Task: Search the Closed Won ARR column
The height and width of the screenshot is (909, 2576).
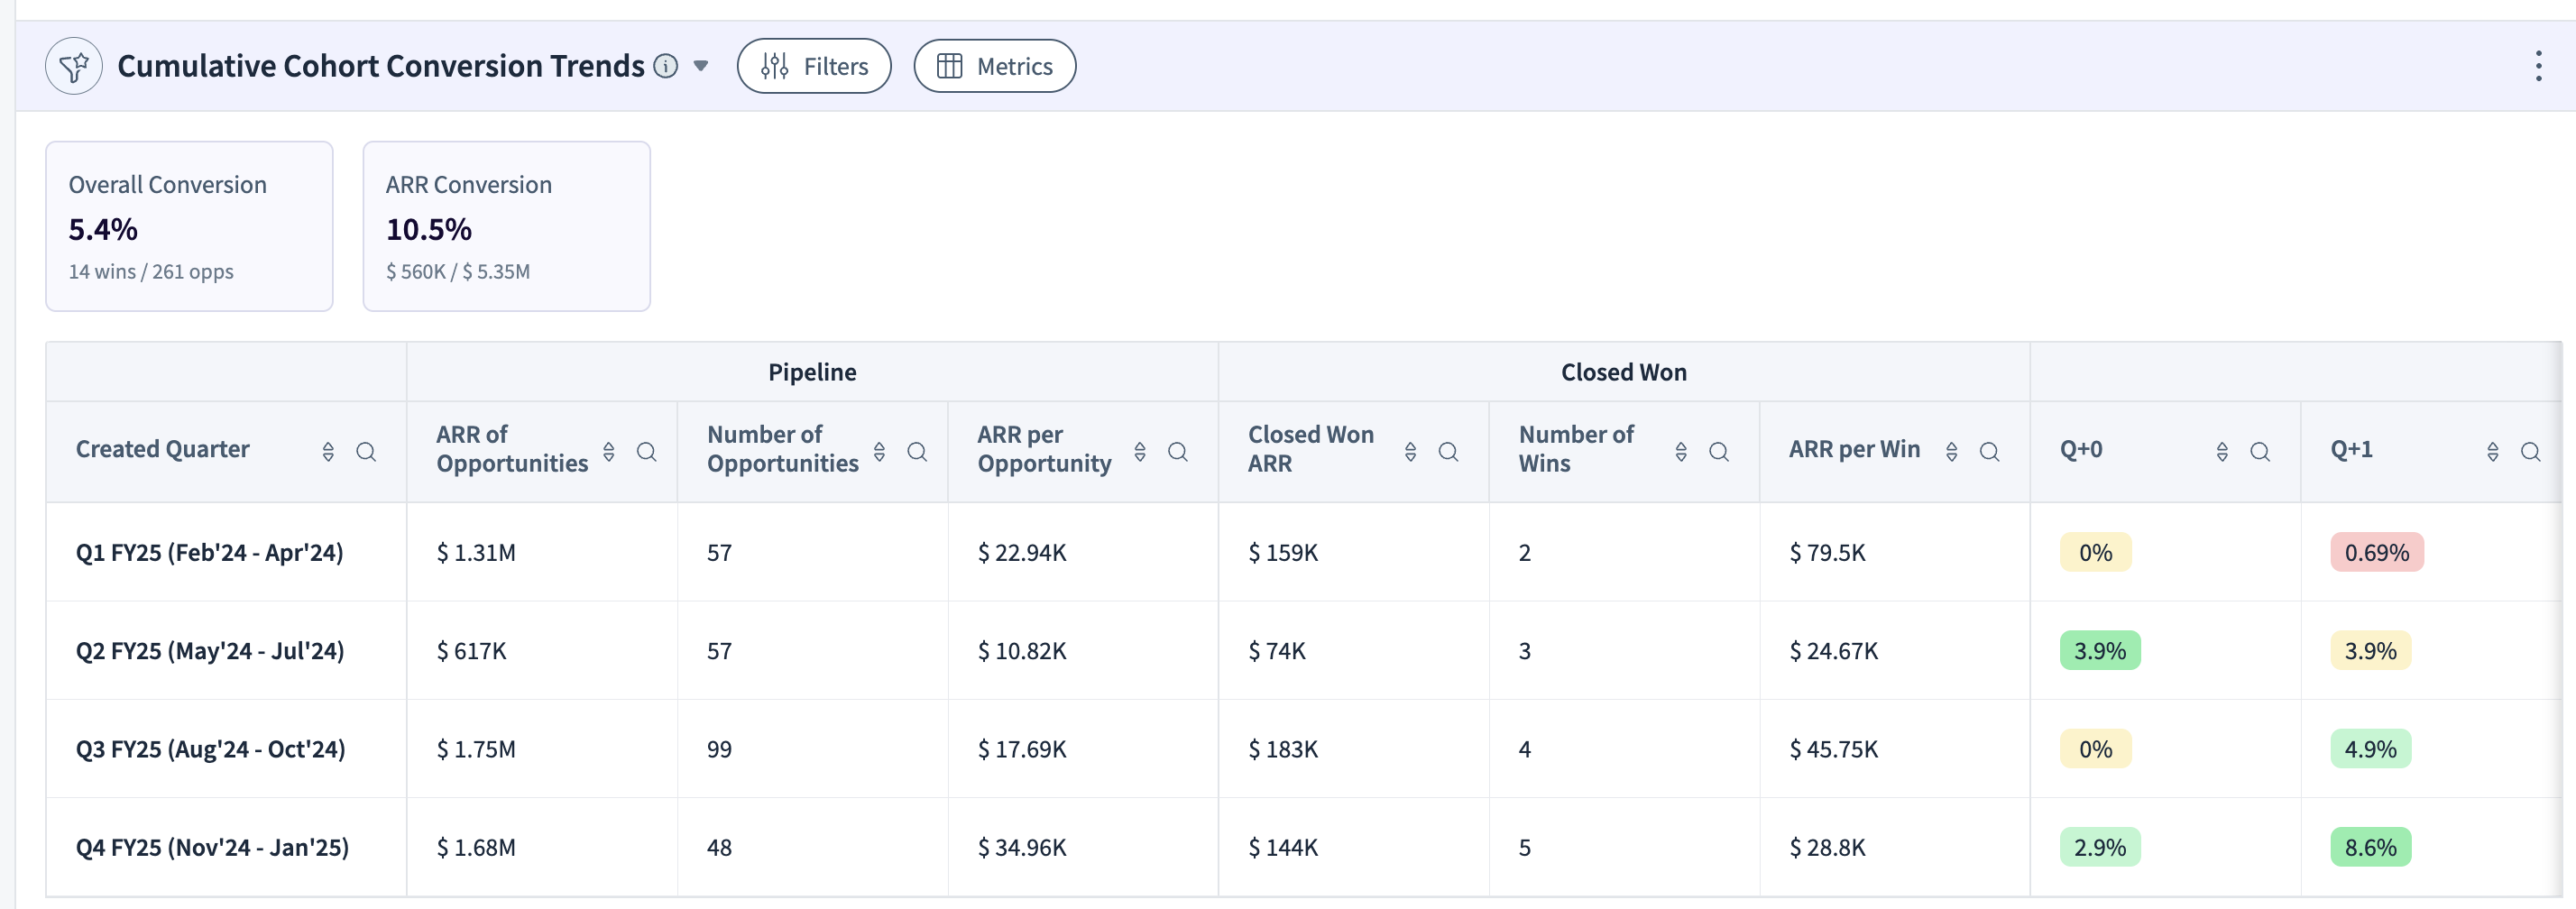Action: (x=1448, y=452)
